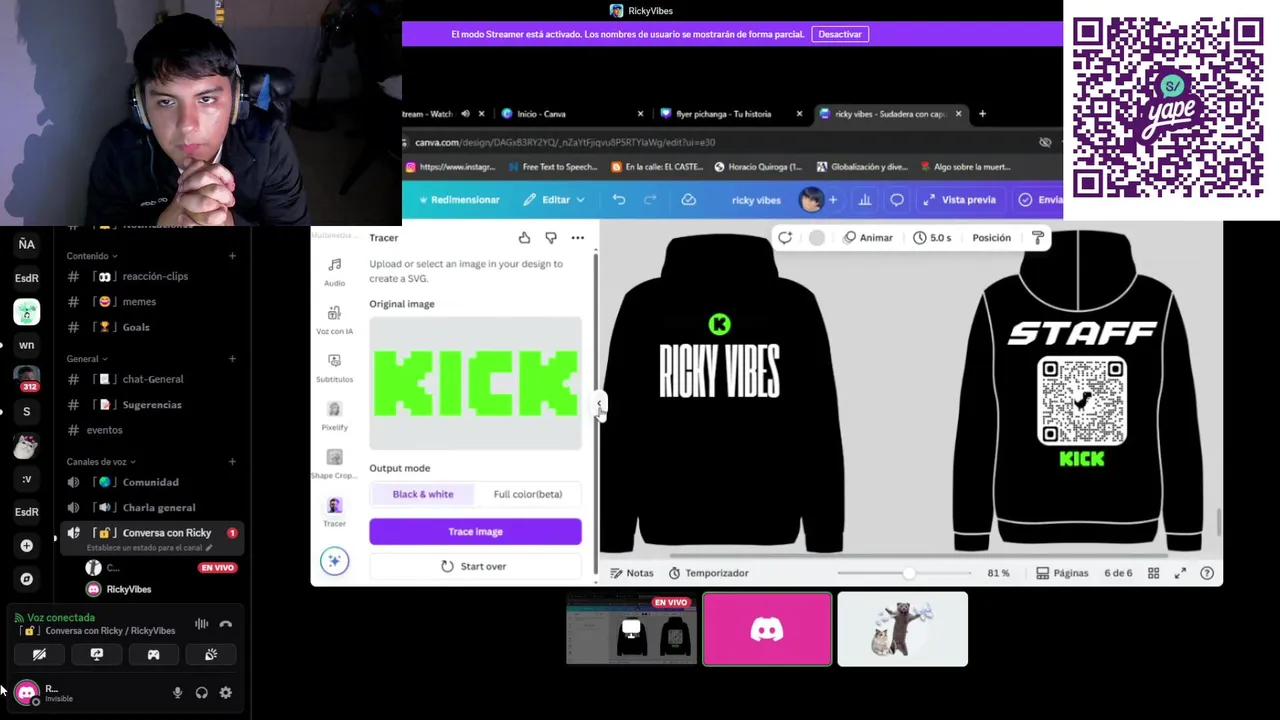The image size is (1280, 720).
Task: Add channel to Canales de voz
Action: click(x=232, y=462)
